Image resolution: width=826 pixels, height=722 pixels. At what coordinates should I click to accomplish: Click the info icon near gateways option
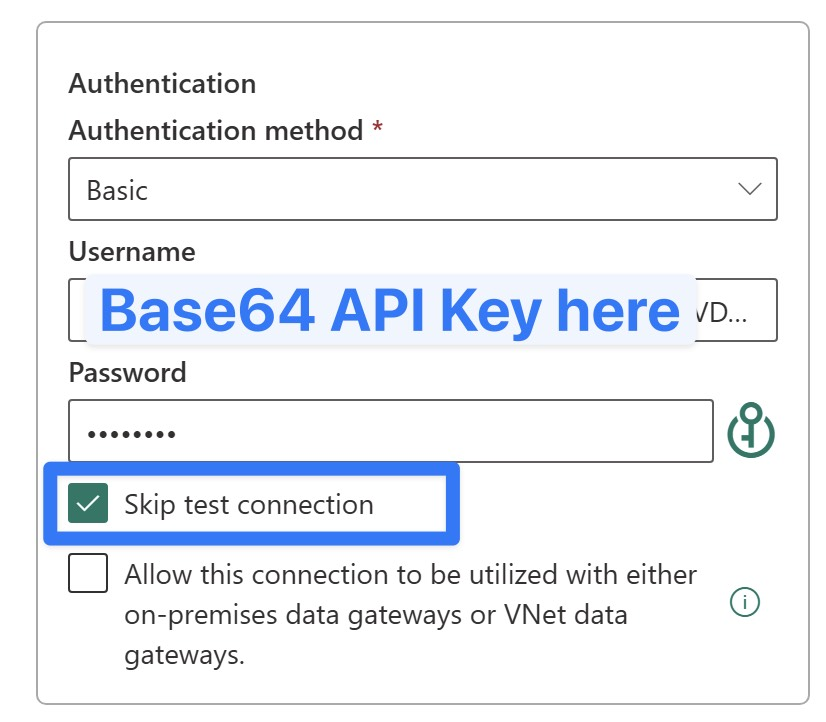coord(745,602)
